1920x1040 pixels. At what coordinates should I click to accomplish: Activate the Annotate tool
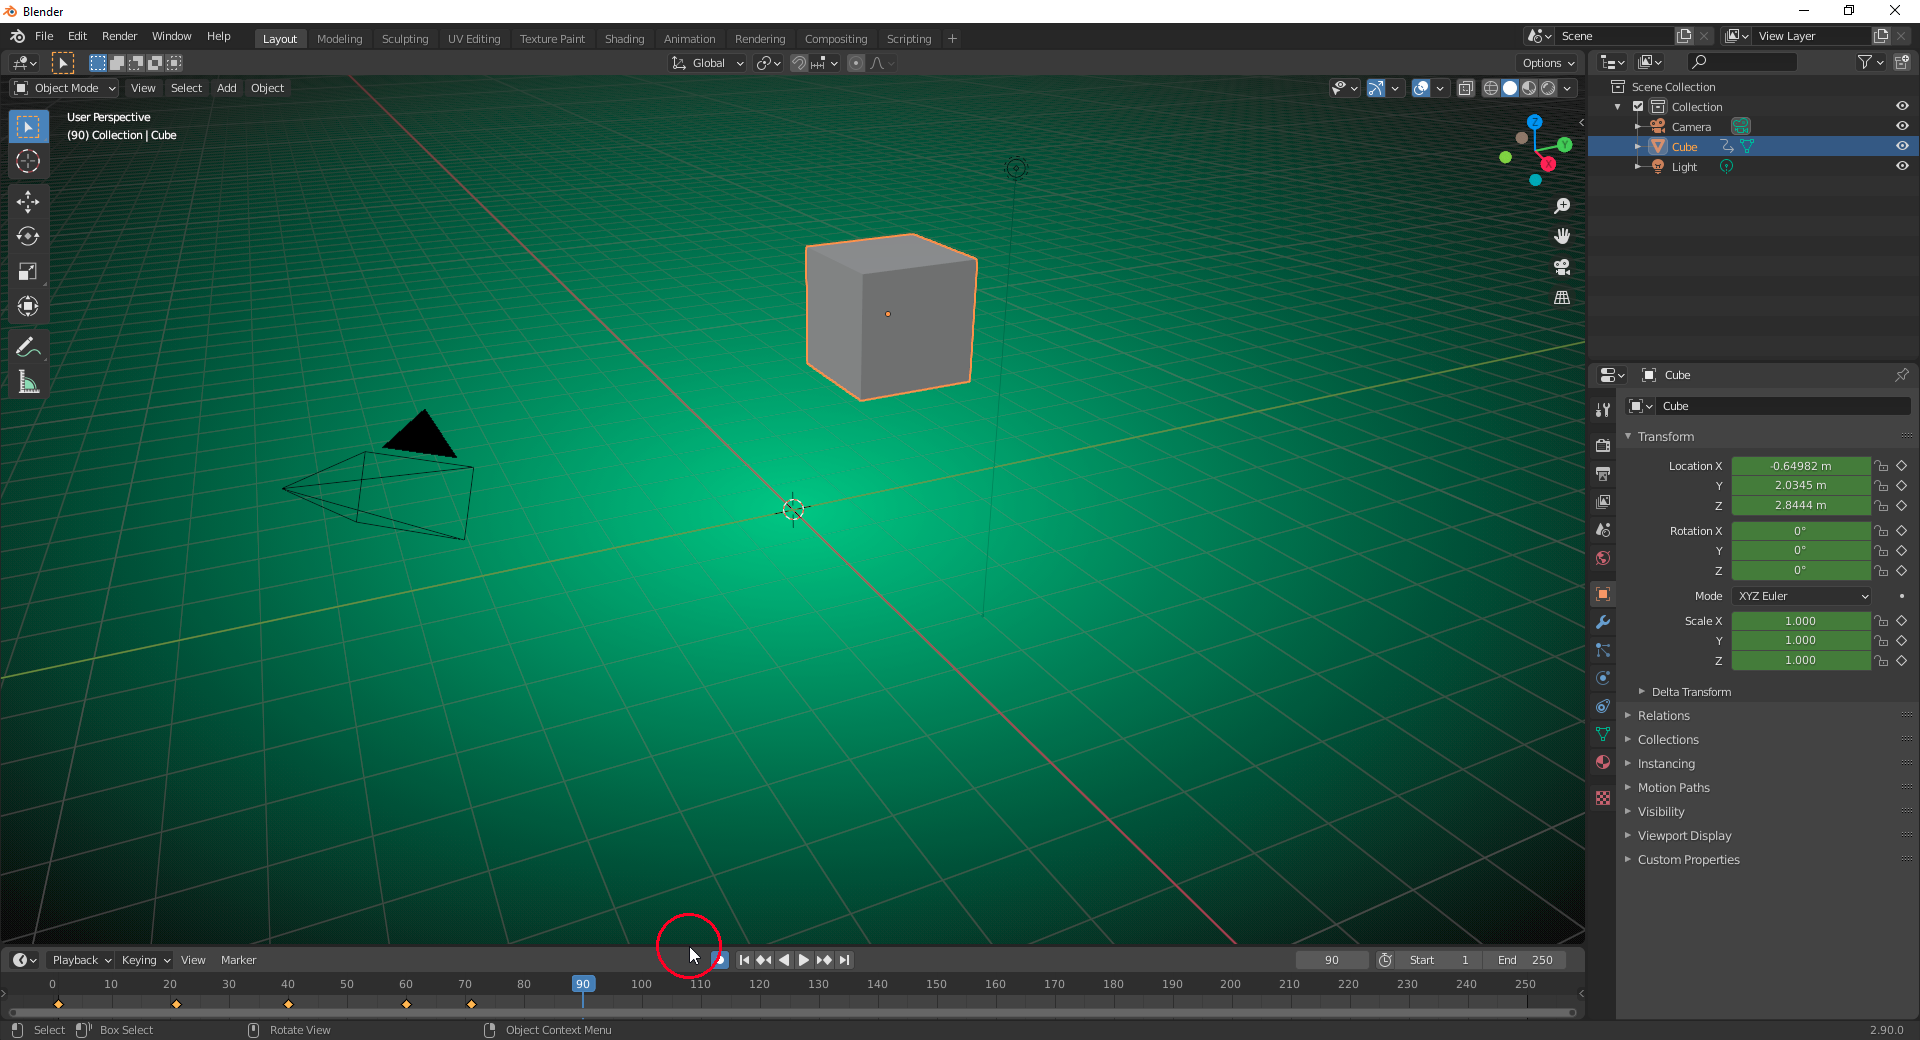tap(28, 346)
